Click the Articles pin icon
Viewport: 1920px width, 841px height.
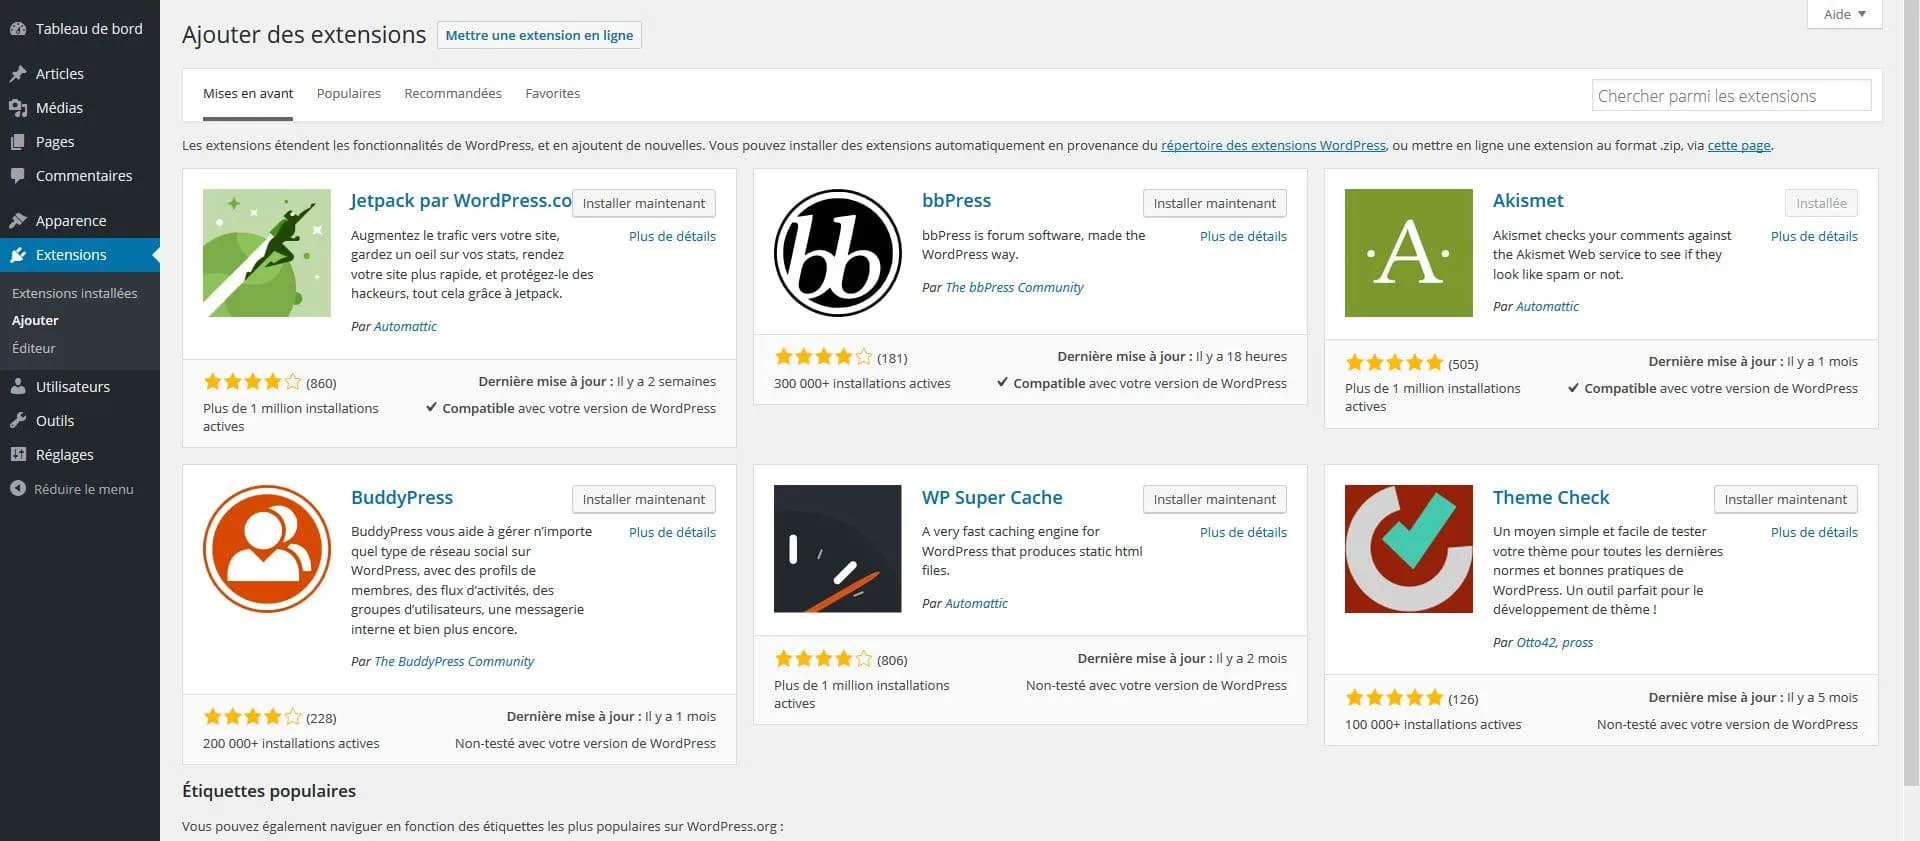tap(18, 74)
